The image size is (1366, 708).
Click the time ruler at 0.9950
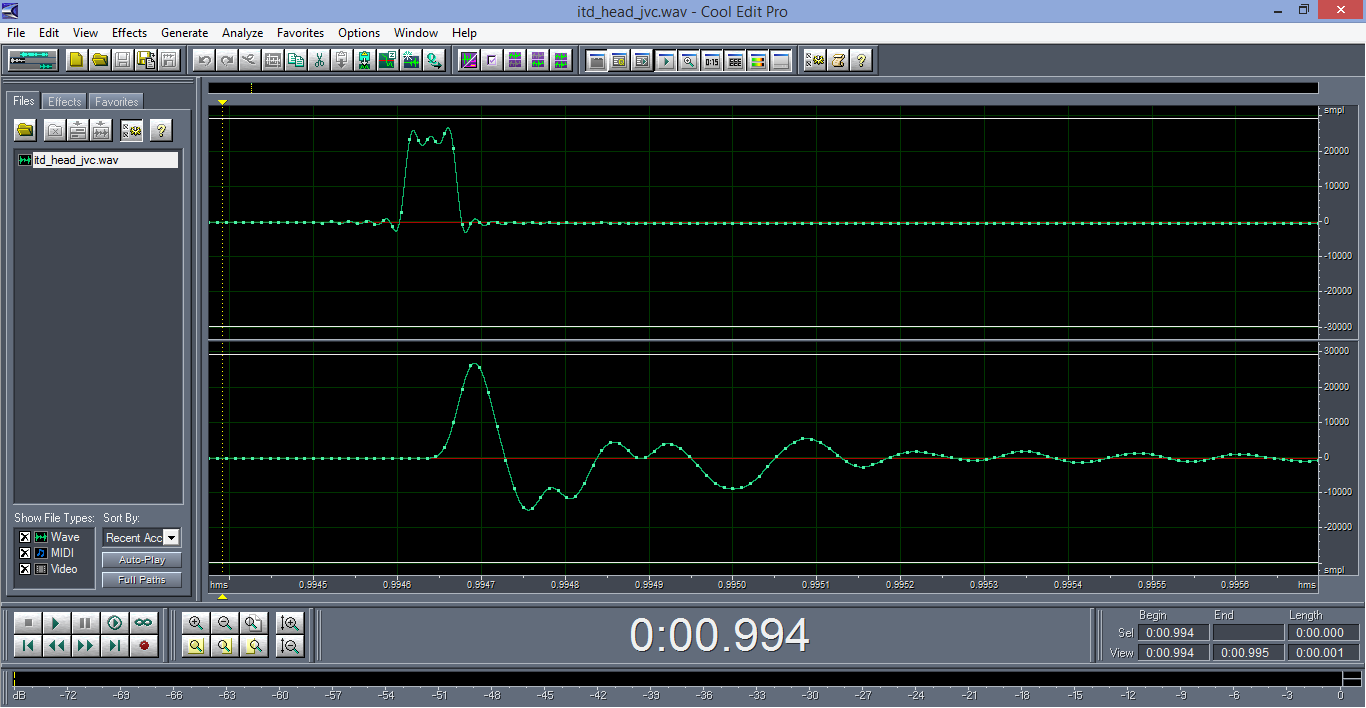point(734,584)
